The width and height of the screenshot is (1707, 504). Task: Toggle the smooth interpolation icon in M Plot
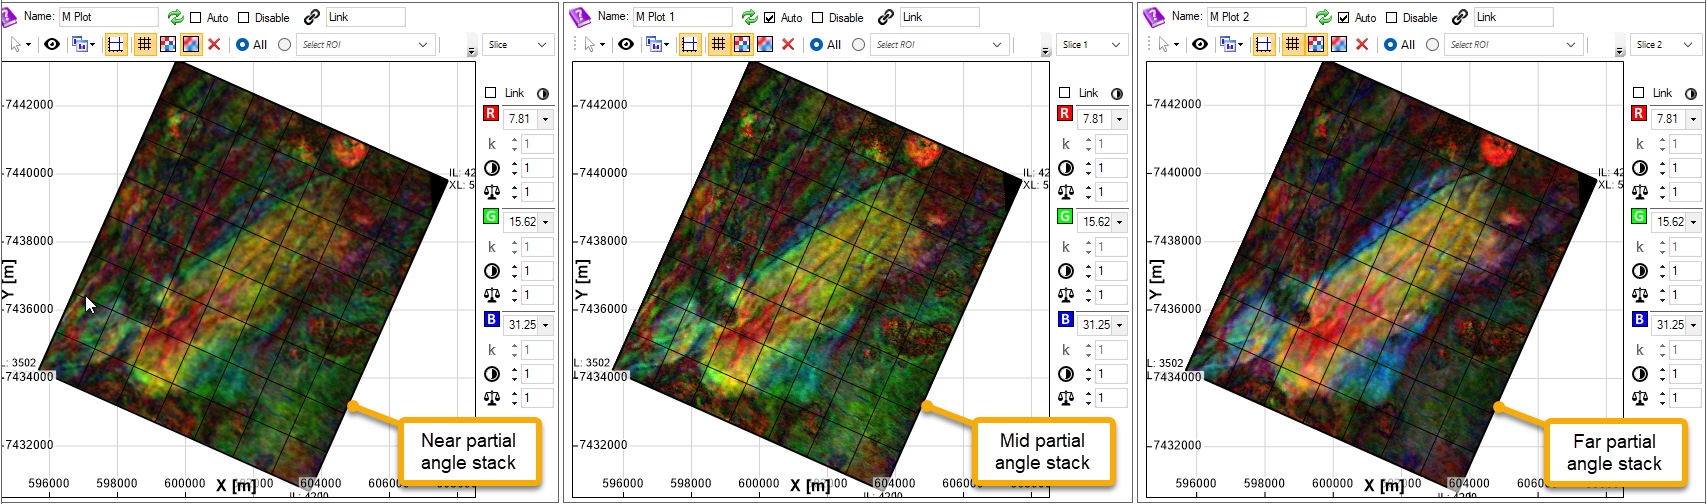click(190, 44)
